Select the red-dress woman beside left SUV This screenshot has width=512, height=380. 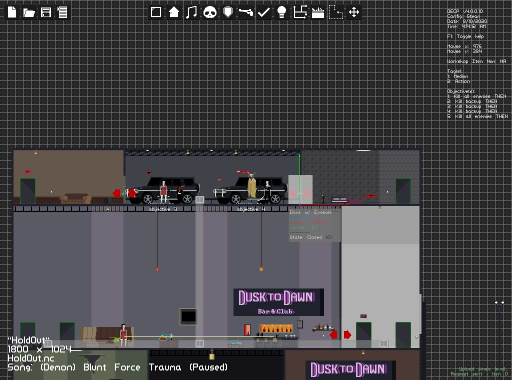point(163,192)
